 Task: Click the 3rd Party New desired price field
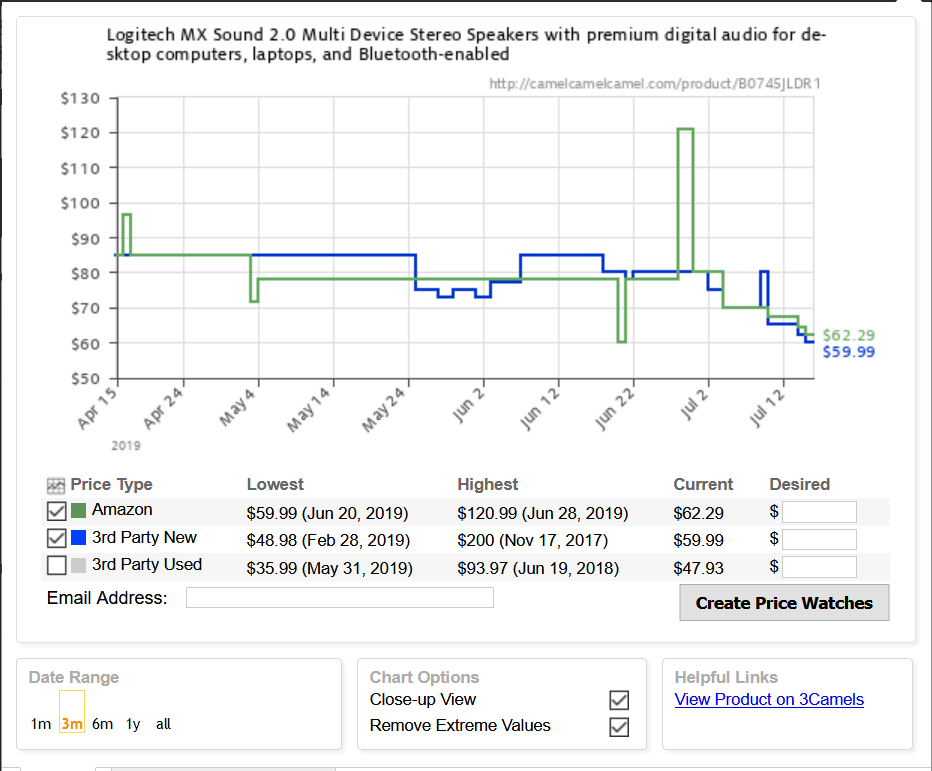(819, 539)
